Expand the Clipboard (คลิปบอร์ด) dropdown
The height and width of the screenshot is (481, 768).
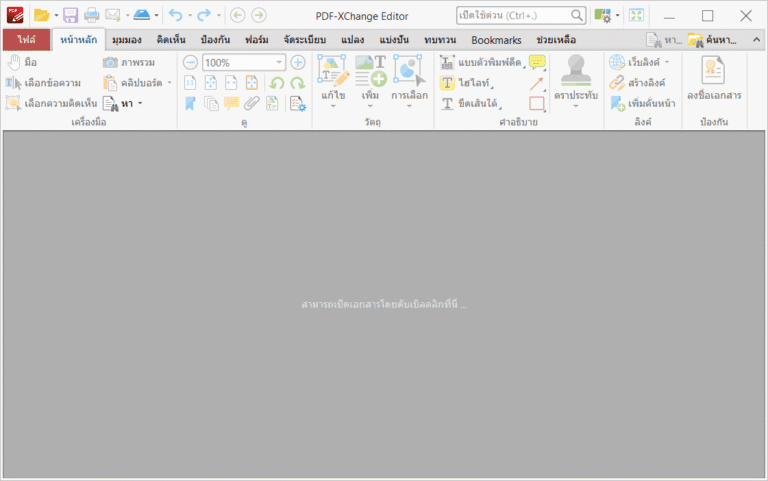coord(169,83)
